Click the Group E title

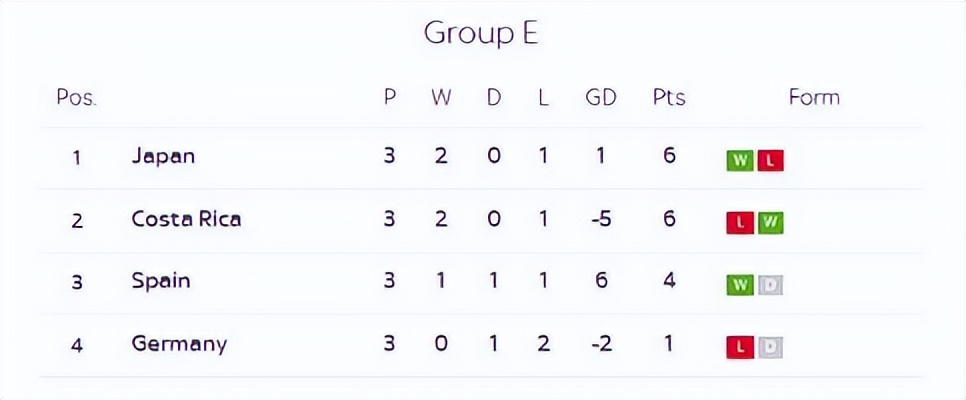(x=481, y=33)
